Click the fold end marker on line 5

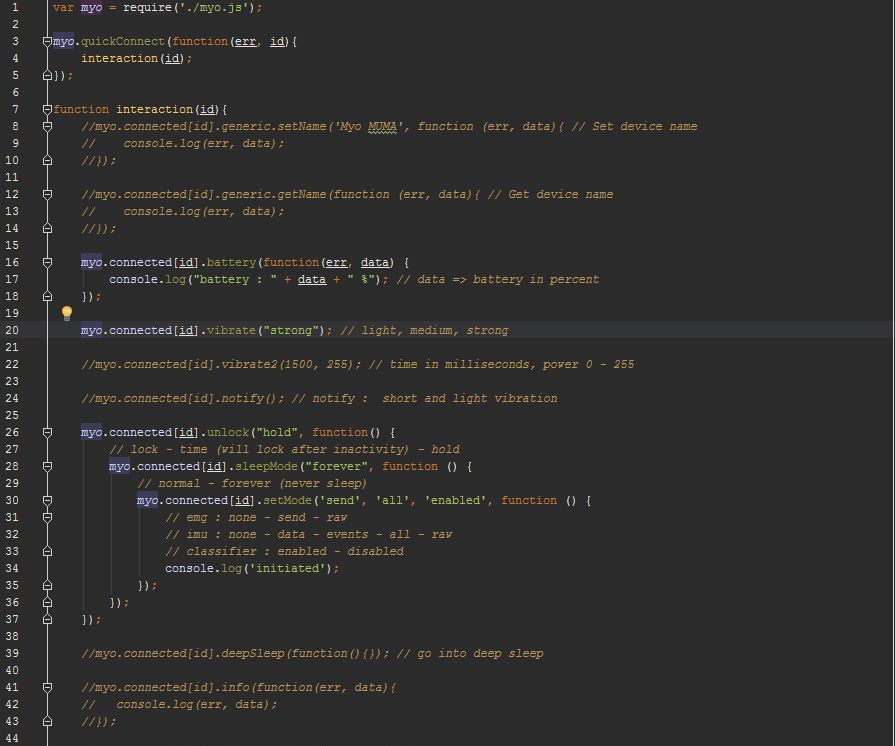(47, 75)
